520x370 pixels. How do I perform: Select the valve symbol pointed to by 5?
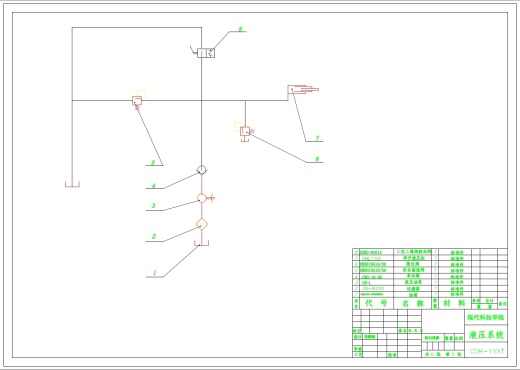coord(137,100)
